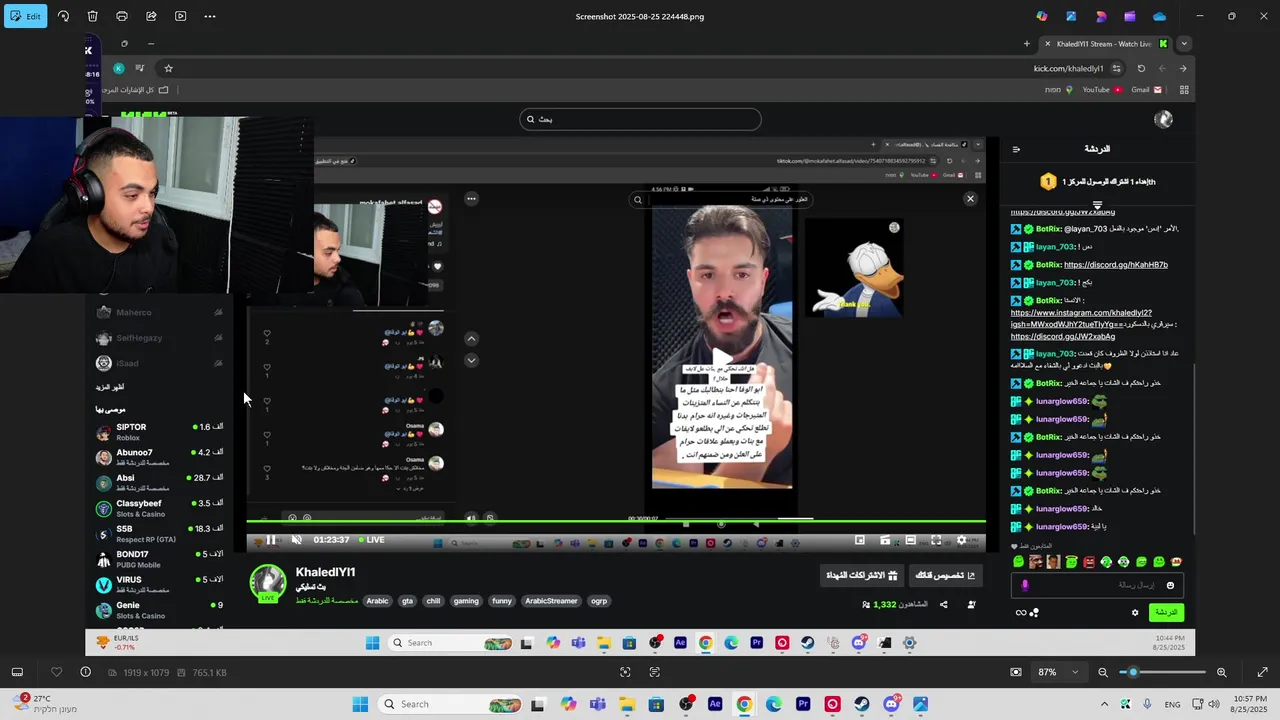The image size is (1280, 720).
Task: Delete the screenshot with the trash icon
Action: click(92, 16)
